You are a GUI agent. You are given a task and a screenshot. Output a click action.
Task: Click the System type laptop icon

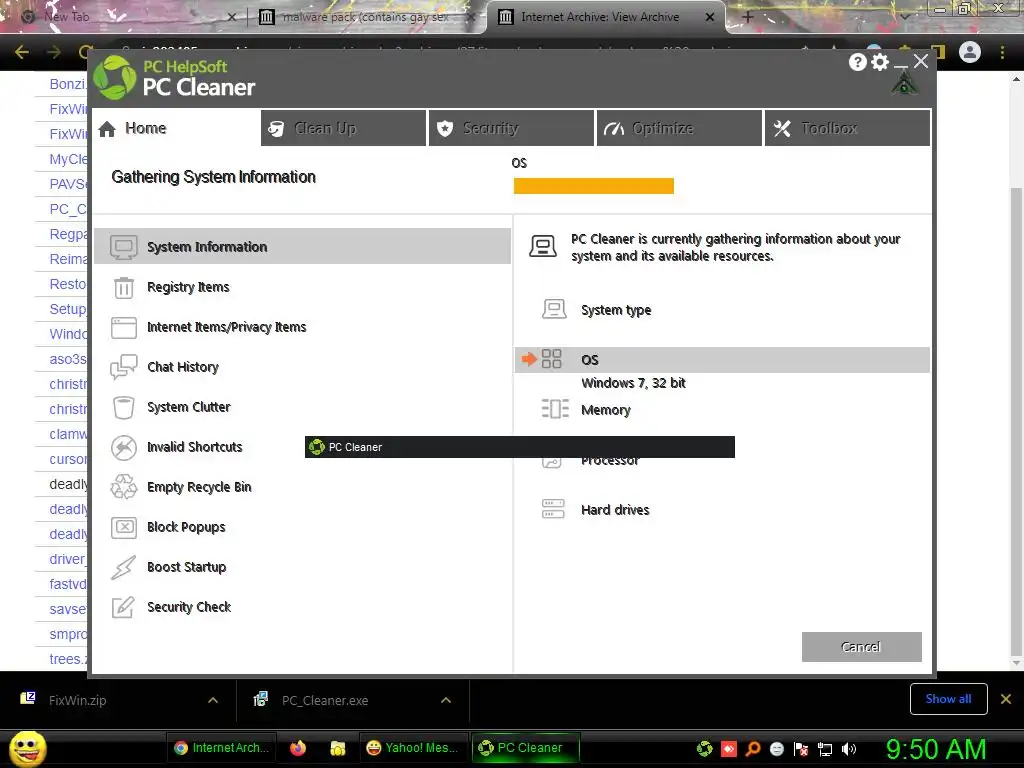(x=554, y=309)
